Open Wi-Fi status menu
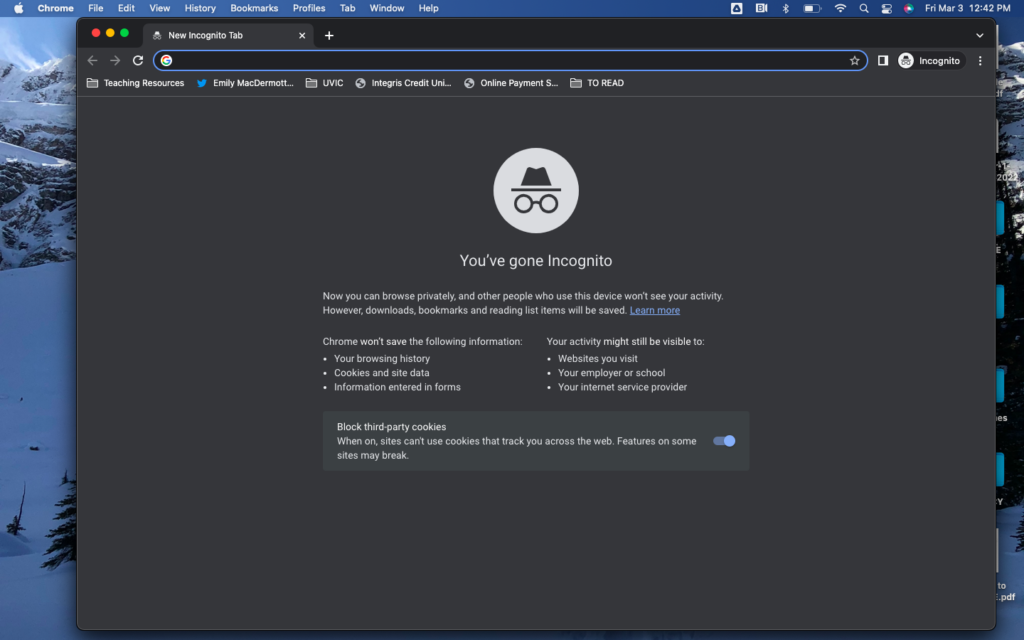Viewport: 1024px width, 640px height. pos(840,8)
